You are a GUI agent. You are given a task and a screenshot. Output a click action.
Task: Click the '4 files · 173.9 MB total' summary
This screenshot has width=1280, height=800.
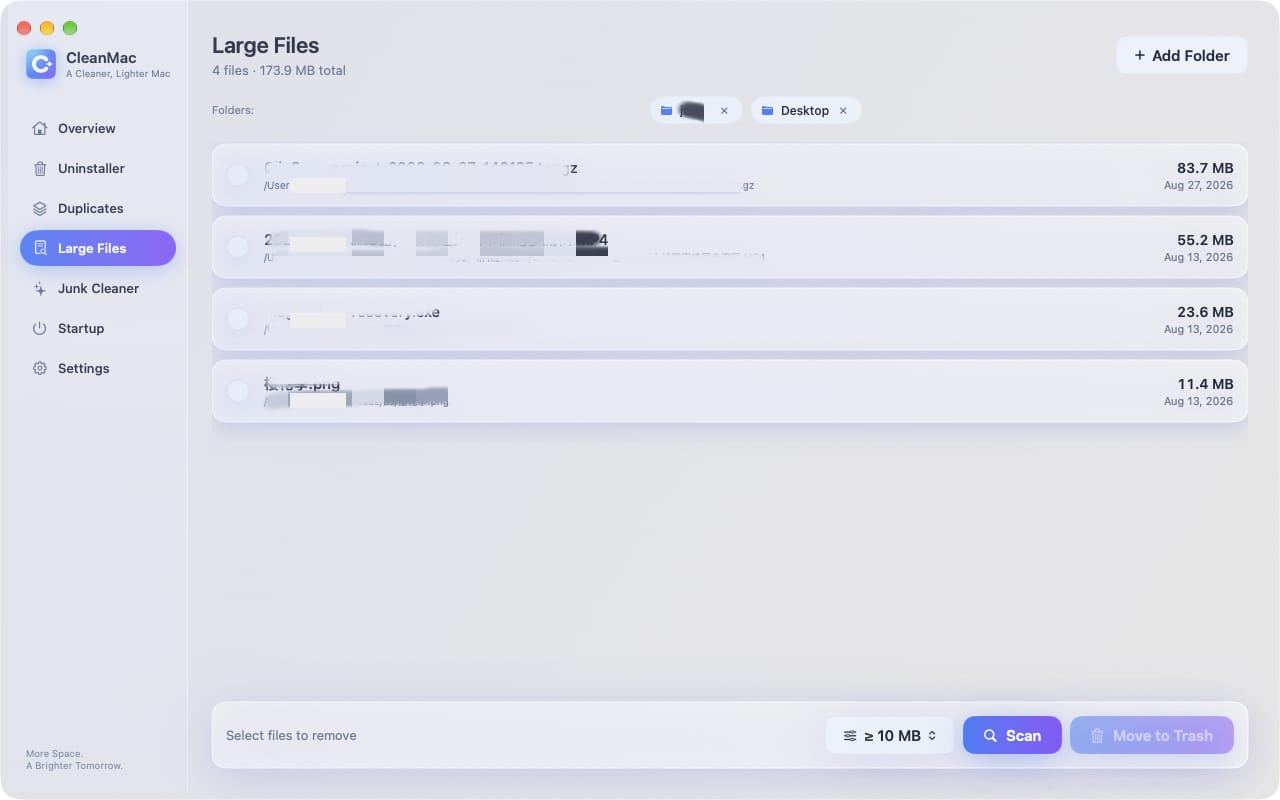tap(279, 71)
